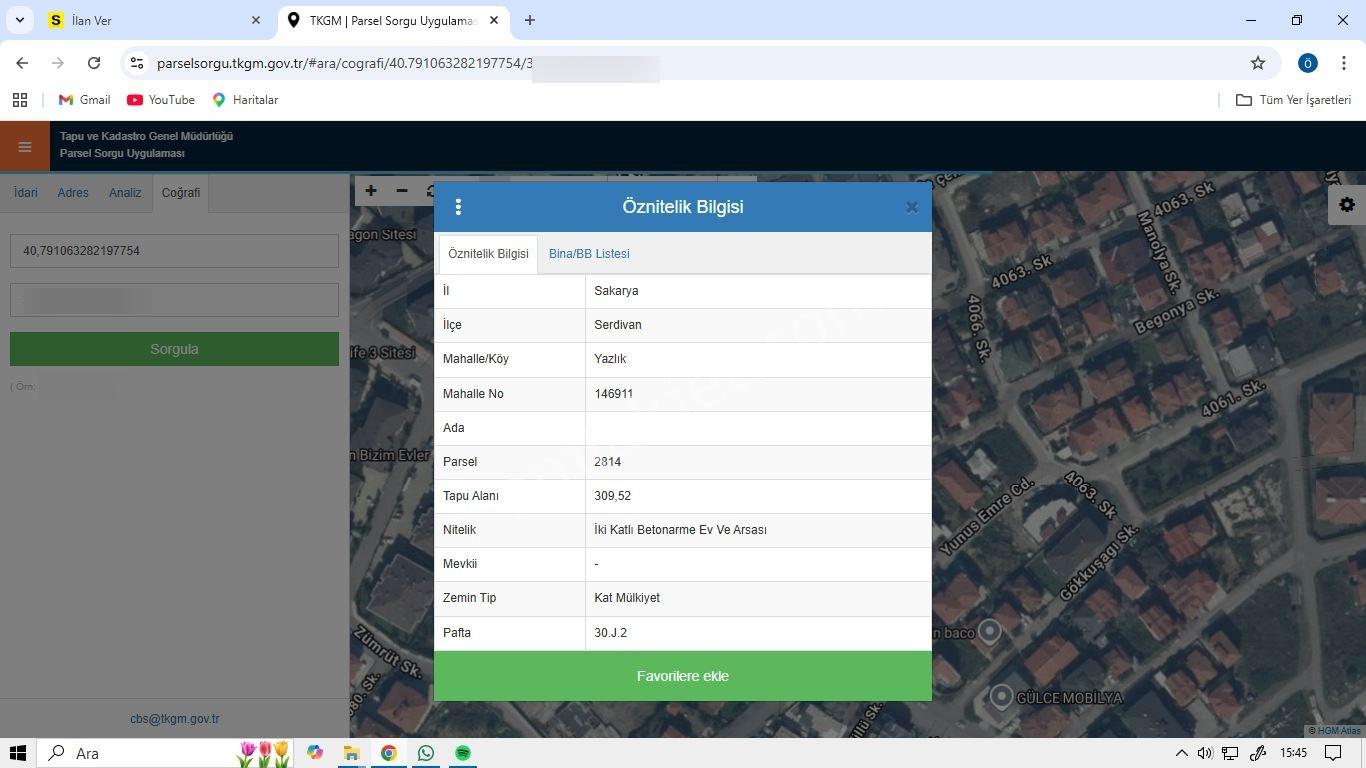
Task: Open the Windows Start menu
Action: click(17, 753)
